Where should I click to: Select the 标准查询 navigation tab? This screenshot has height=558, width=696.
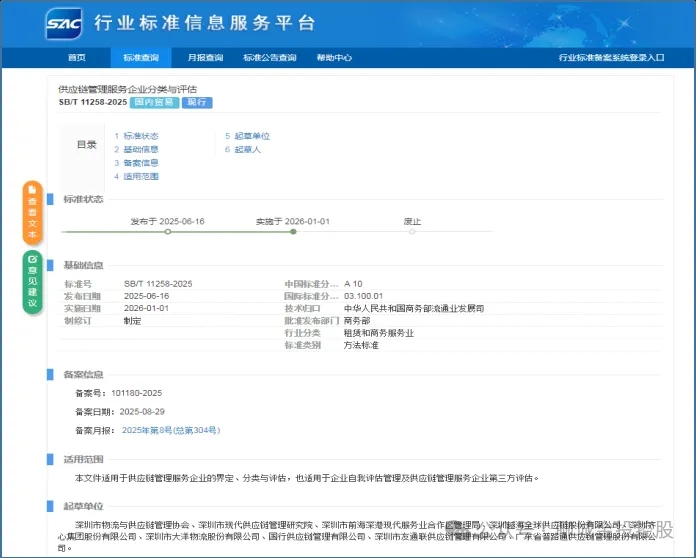click(142, 58)
